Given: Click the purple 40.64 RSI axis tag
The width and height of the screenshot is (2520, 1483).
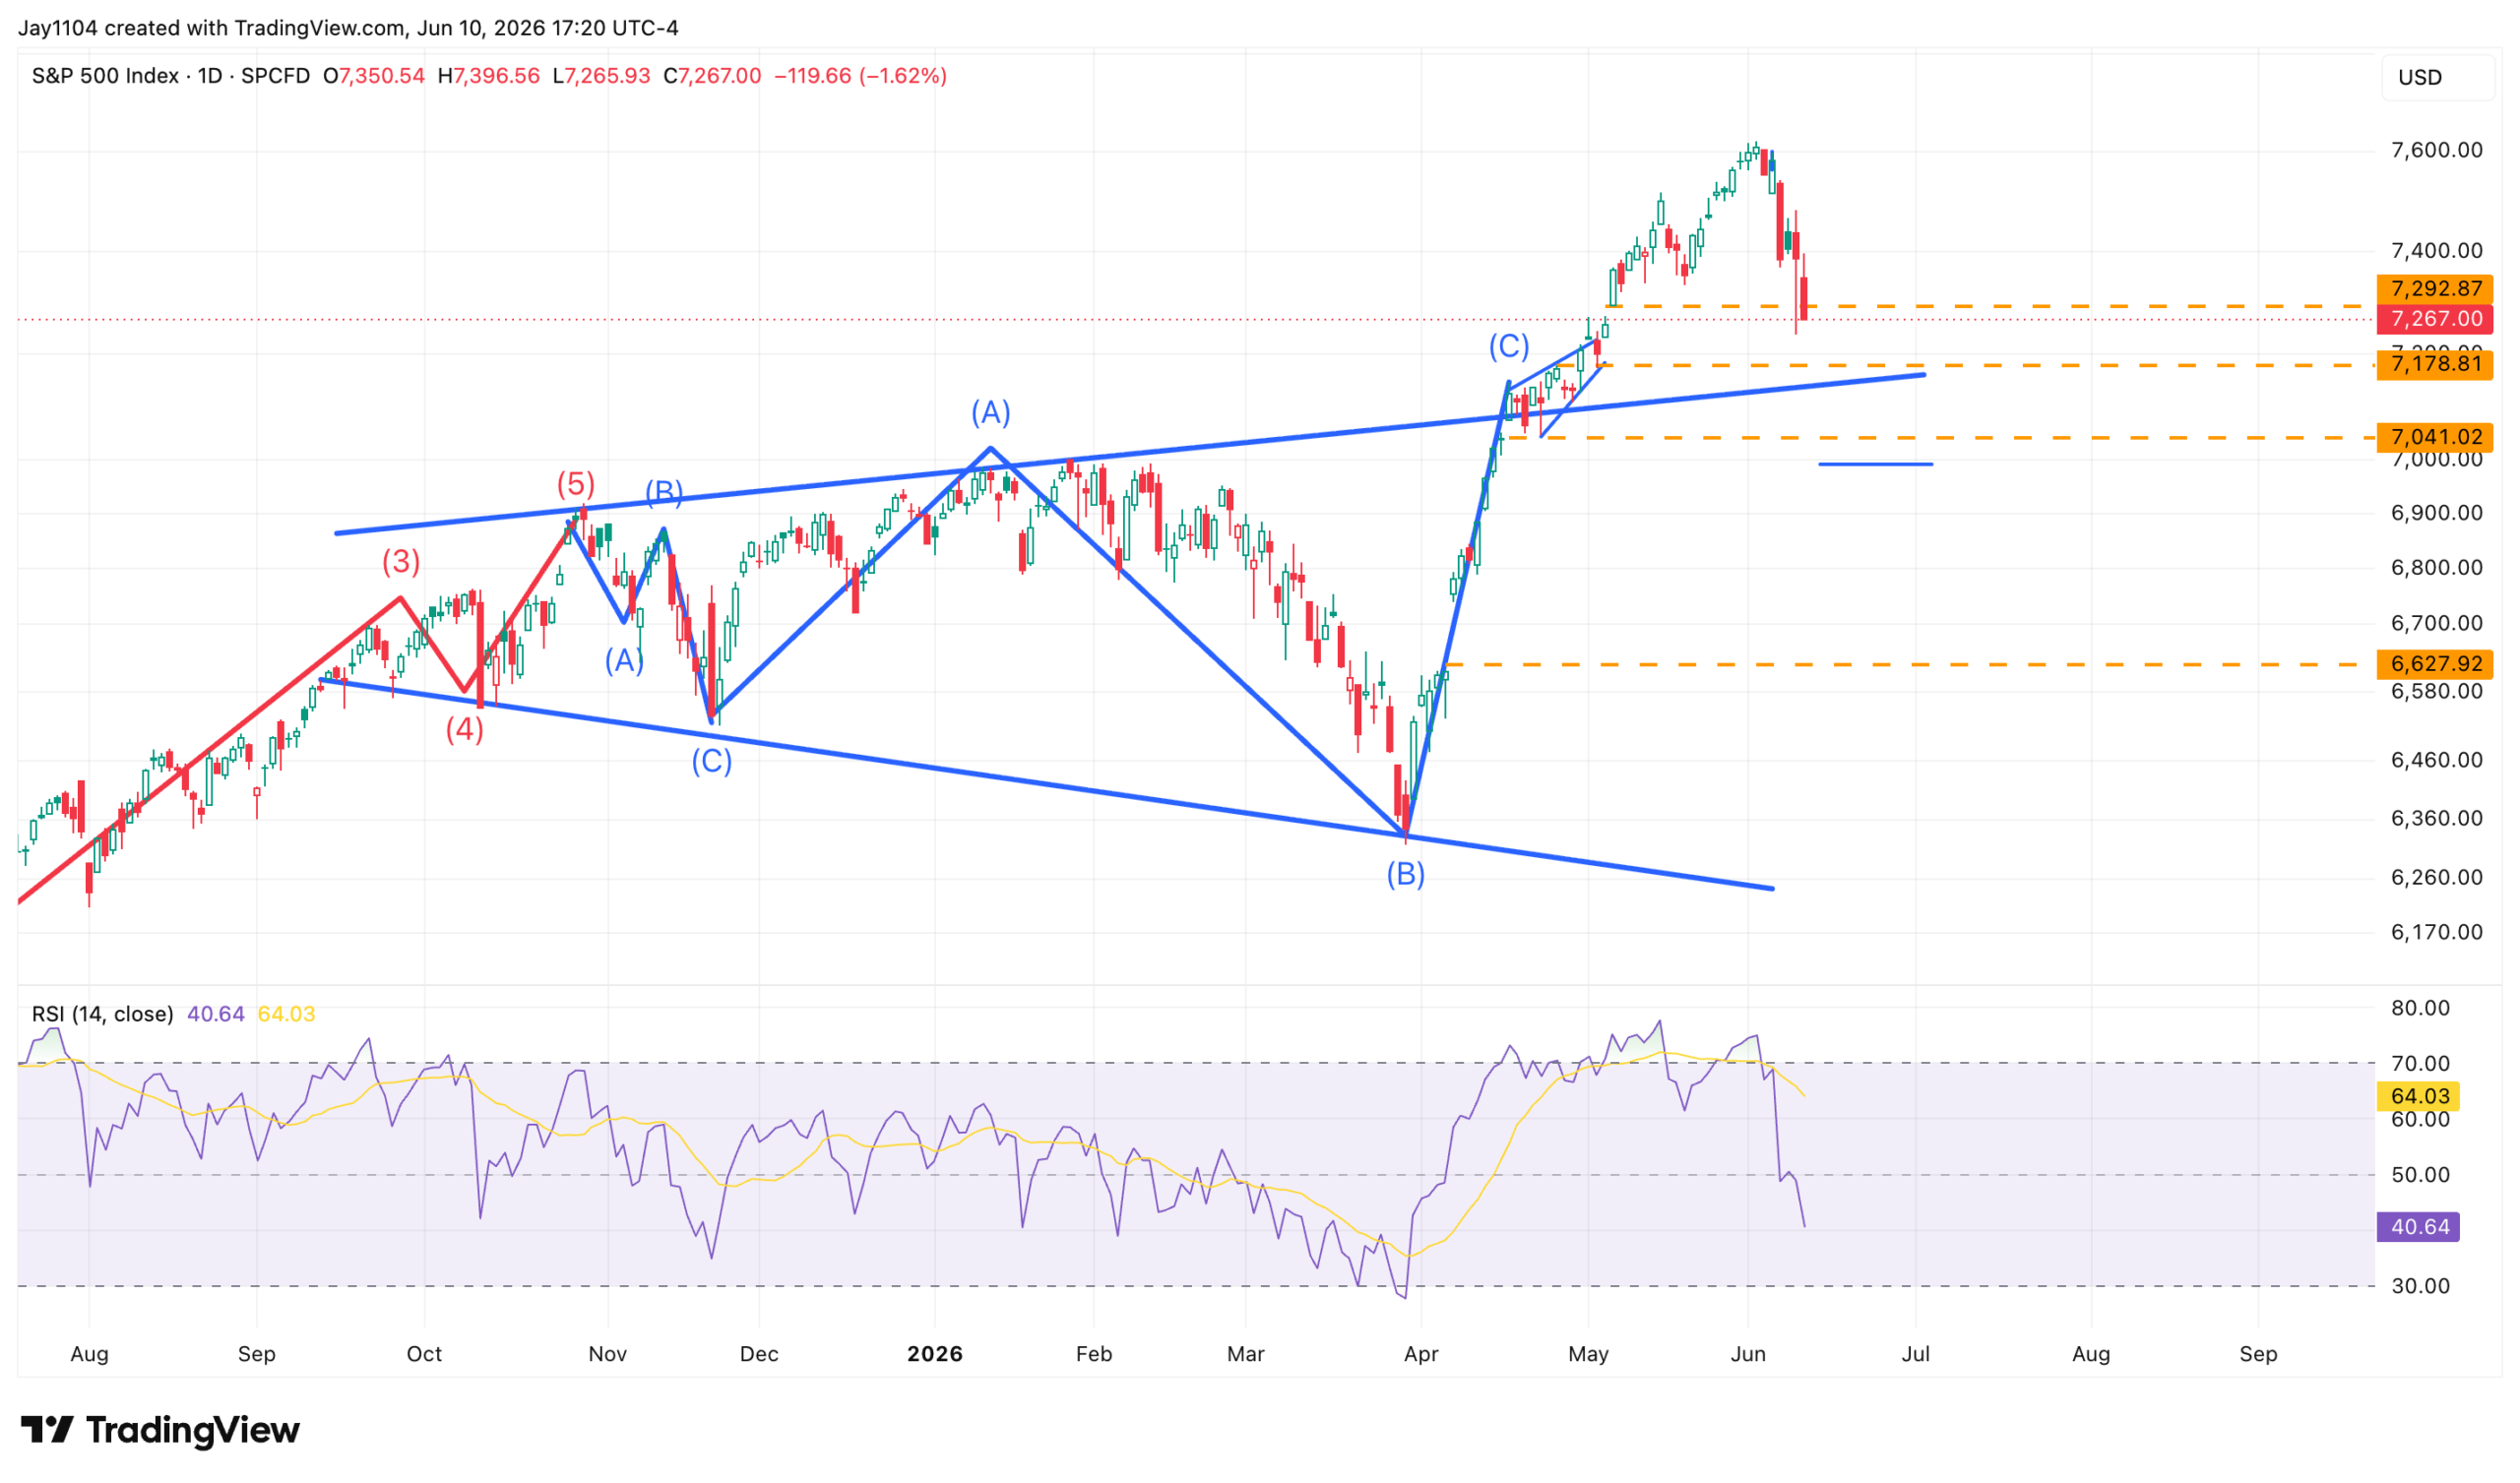Looking at the screenshot, I should pyautogui.click(x=2419, y=1227).
